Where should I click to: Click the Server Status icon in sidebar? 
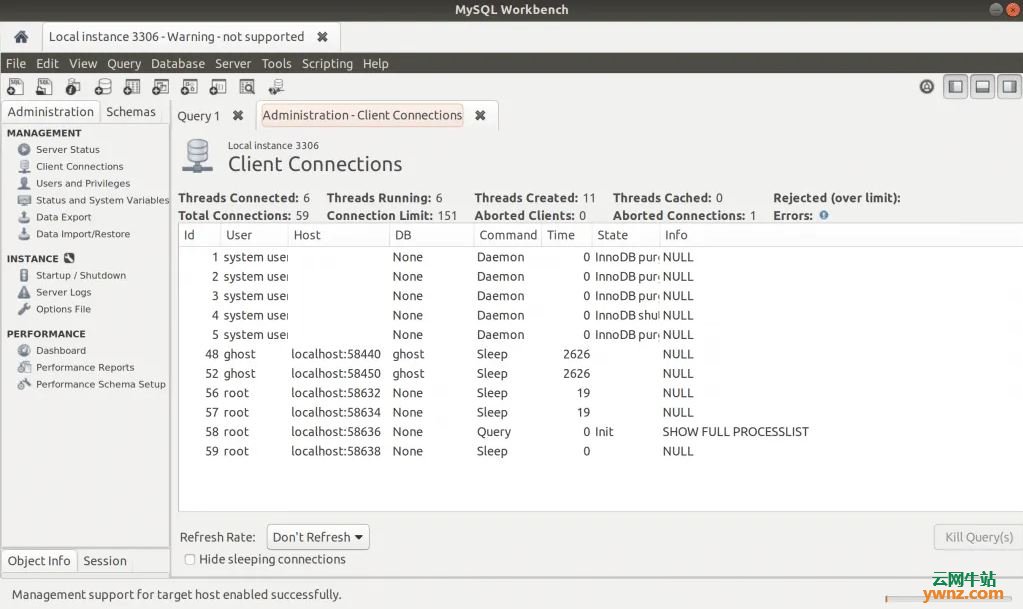pos(24,149)
